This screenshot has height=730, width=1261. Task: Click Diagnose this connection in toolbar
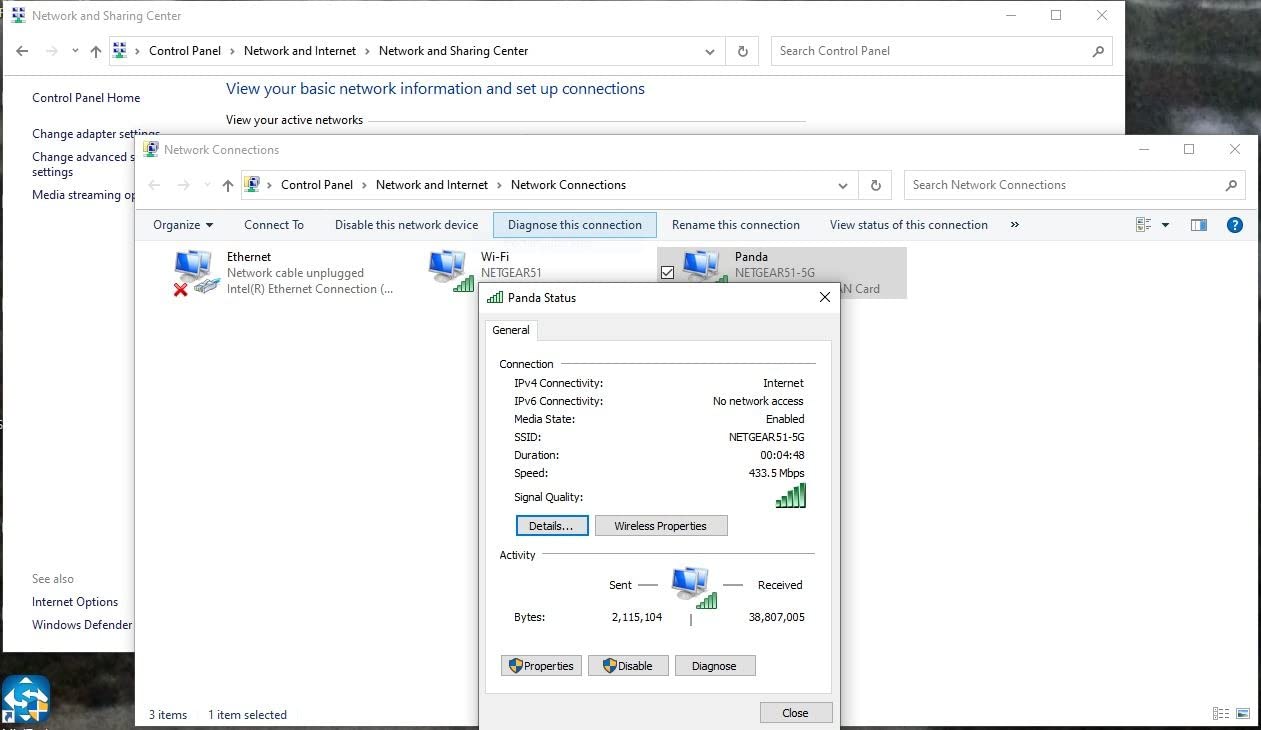click(574, 225)
